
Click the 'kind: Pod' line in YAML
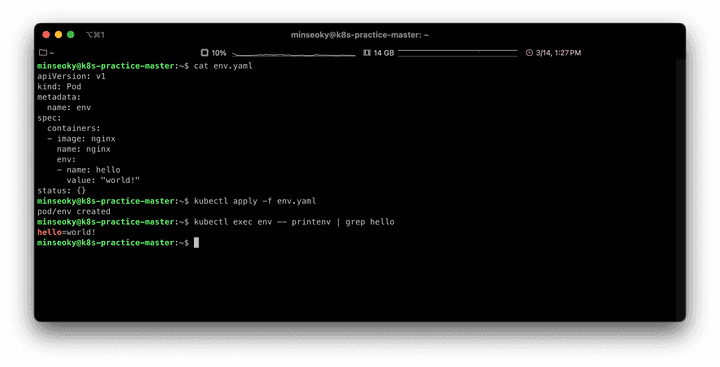59,86
